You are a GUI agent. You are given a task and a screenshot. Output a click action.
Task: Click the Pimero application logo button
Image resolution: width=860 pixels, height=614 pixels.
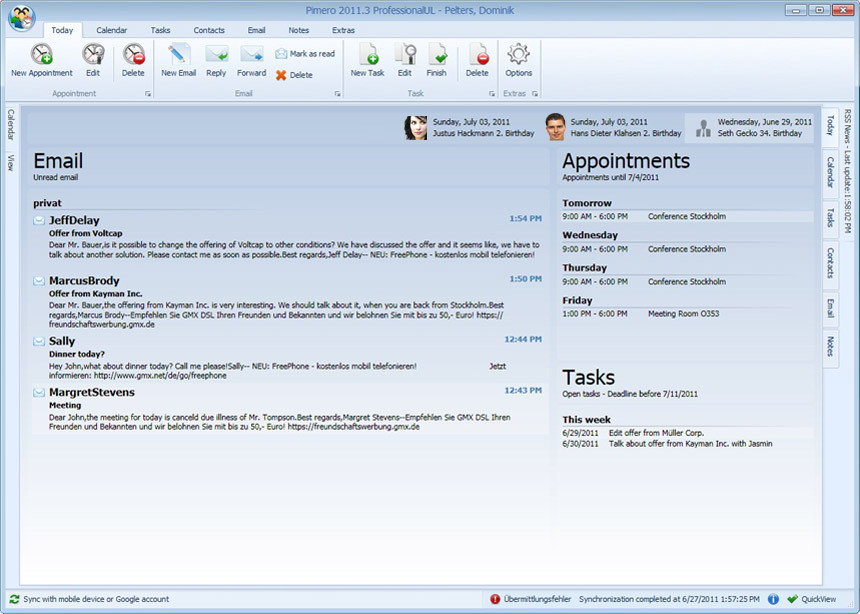(x=22, y=18)
